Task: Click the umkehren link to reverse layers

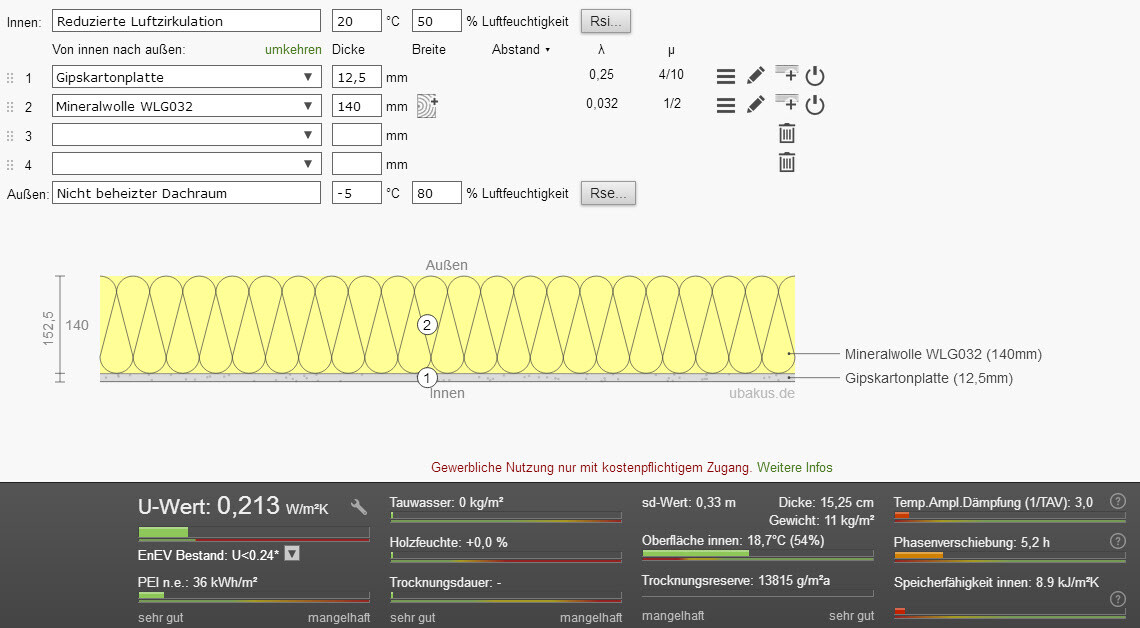Action: coord(293,49)
